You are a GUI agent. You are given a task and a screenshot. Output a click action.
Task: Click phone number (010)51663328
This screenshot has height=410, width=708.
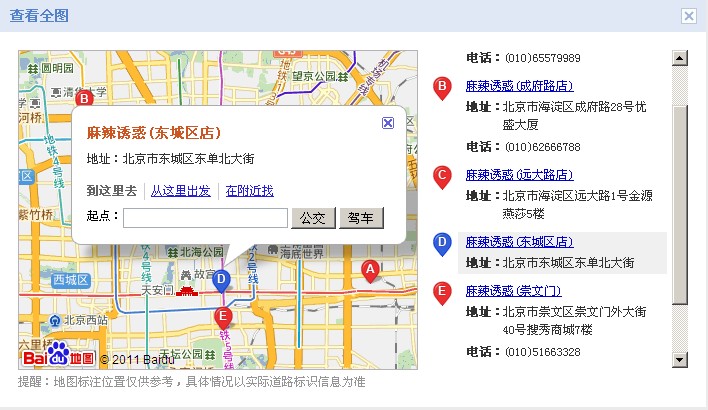(x=542, y=352)
